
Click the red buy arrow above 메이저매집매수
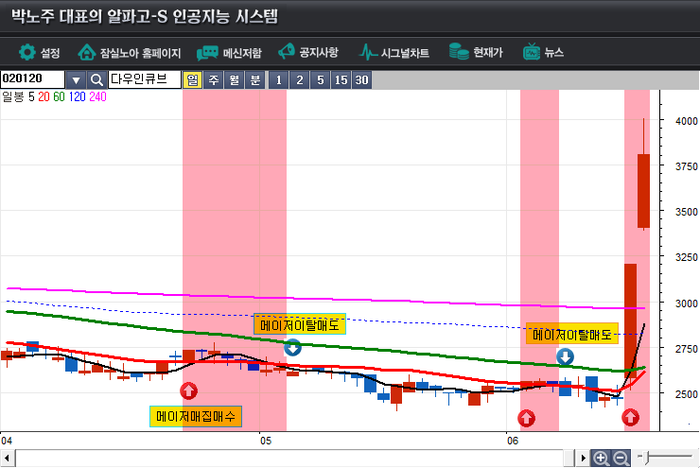pos(188,391)
